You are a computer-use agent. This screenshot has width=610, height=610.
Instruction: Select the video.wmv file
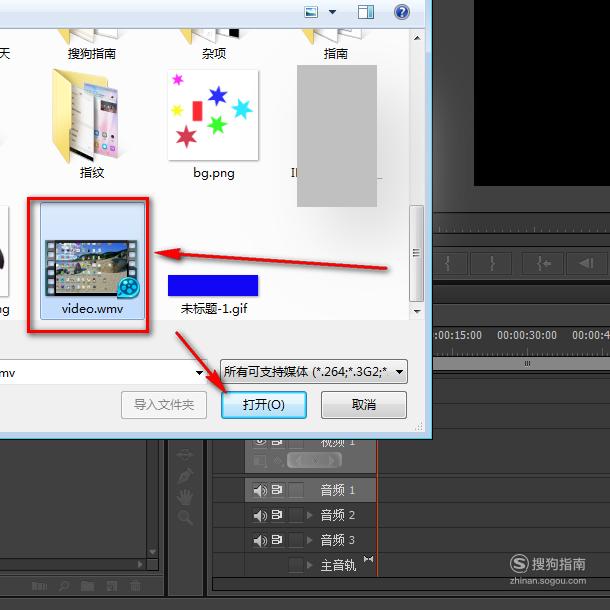[x=92, y=261]
